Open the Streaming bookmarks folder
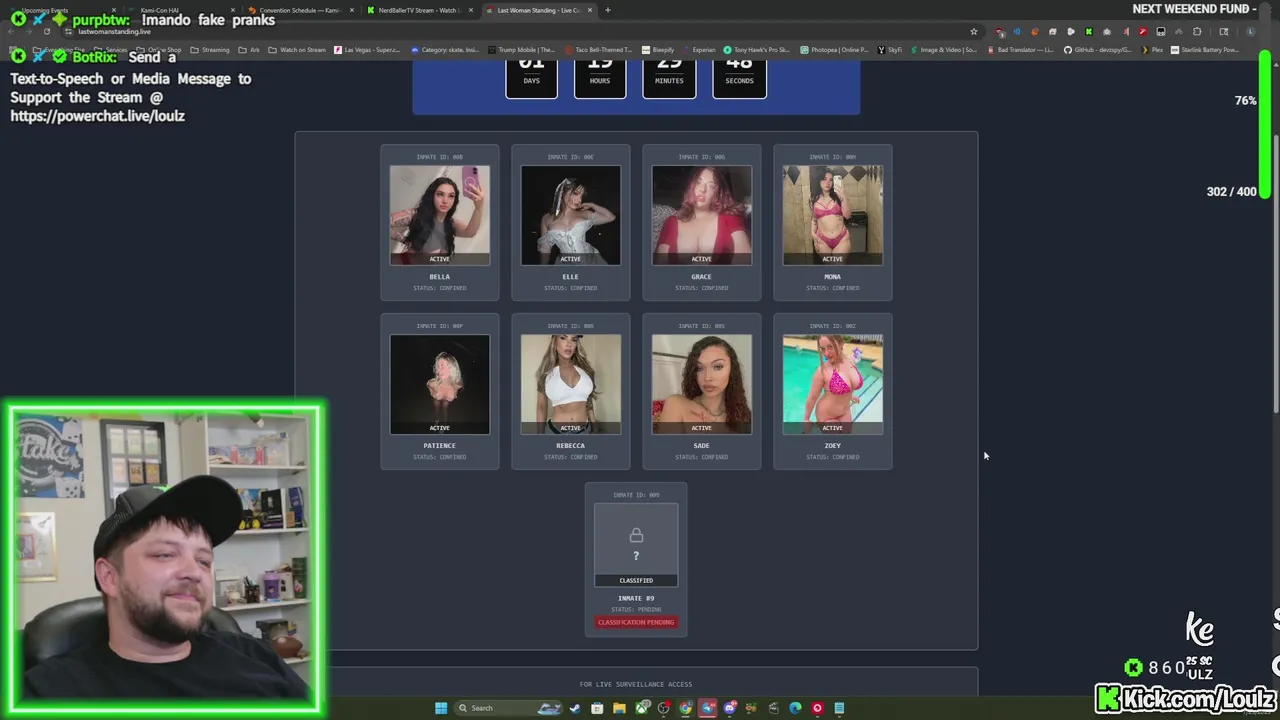Screen dimensions: 1280x720 click(x=209, y=50)
